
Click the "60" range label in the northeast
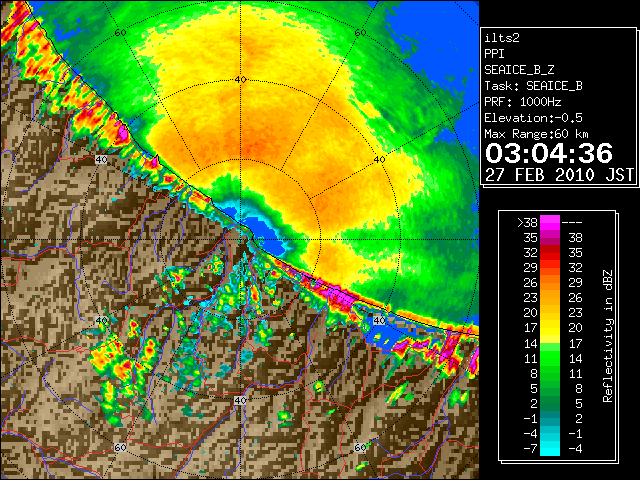coord(360,33)
